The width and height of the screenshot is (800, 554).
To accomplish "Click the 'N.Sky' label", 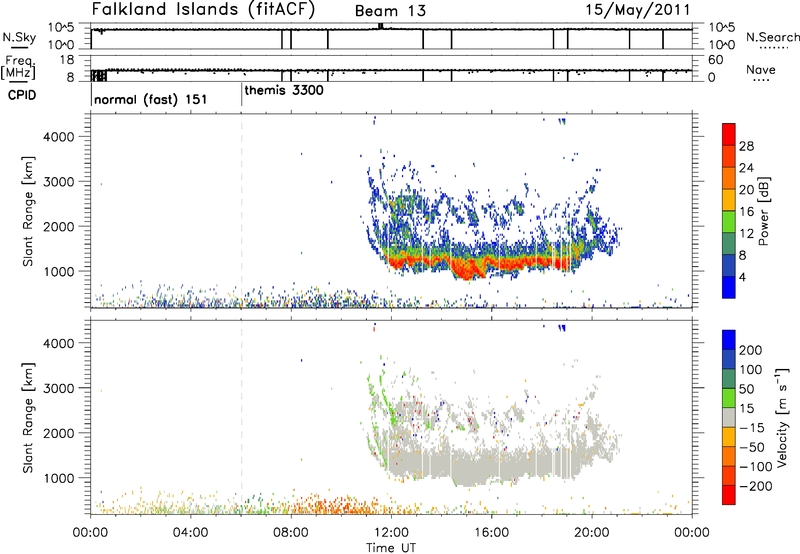I will click(19, 37).
